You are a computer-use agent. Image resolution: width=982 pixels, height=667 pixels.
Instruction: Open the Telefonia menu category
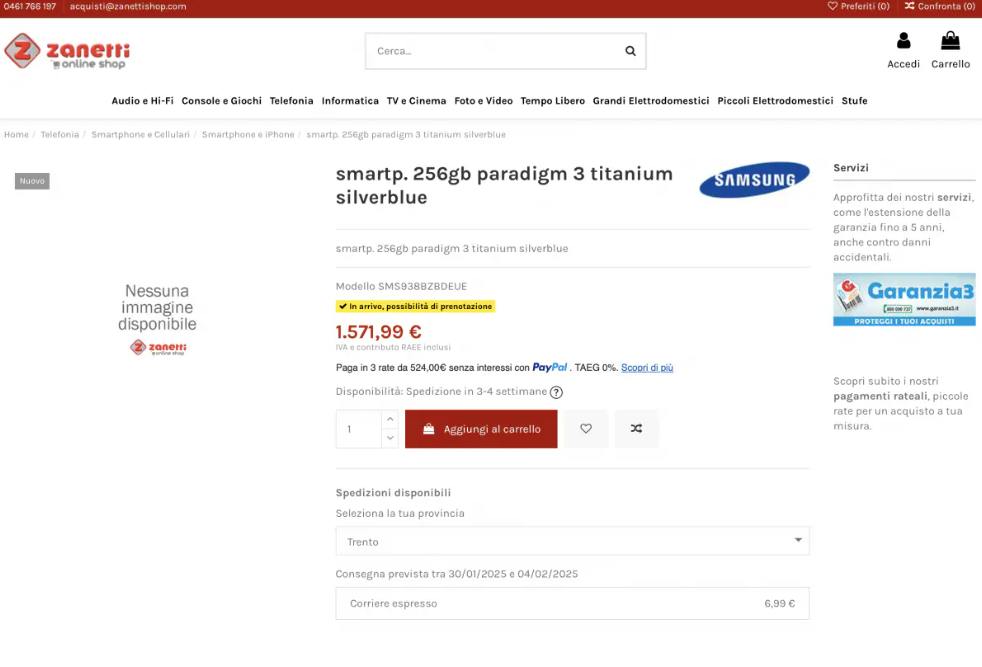pos(291,101)
